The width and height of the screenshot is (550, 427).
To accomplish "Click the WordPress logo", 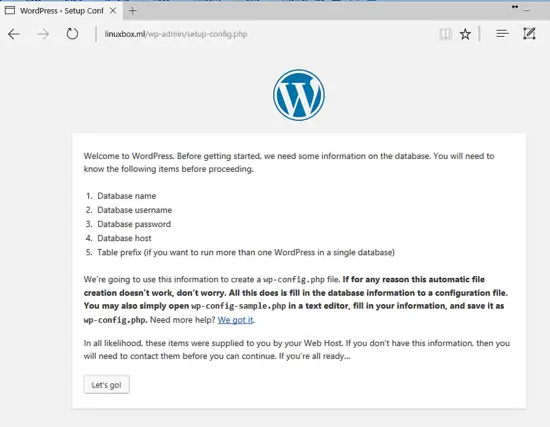I will [x=299, y=95].
